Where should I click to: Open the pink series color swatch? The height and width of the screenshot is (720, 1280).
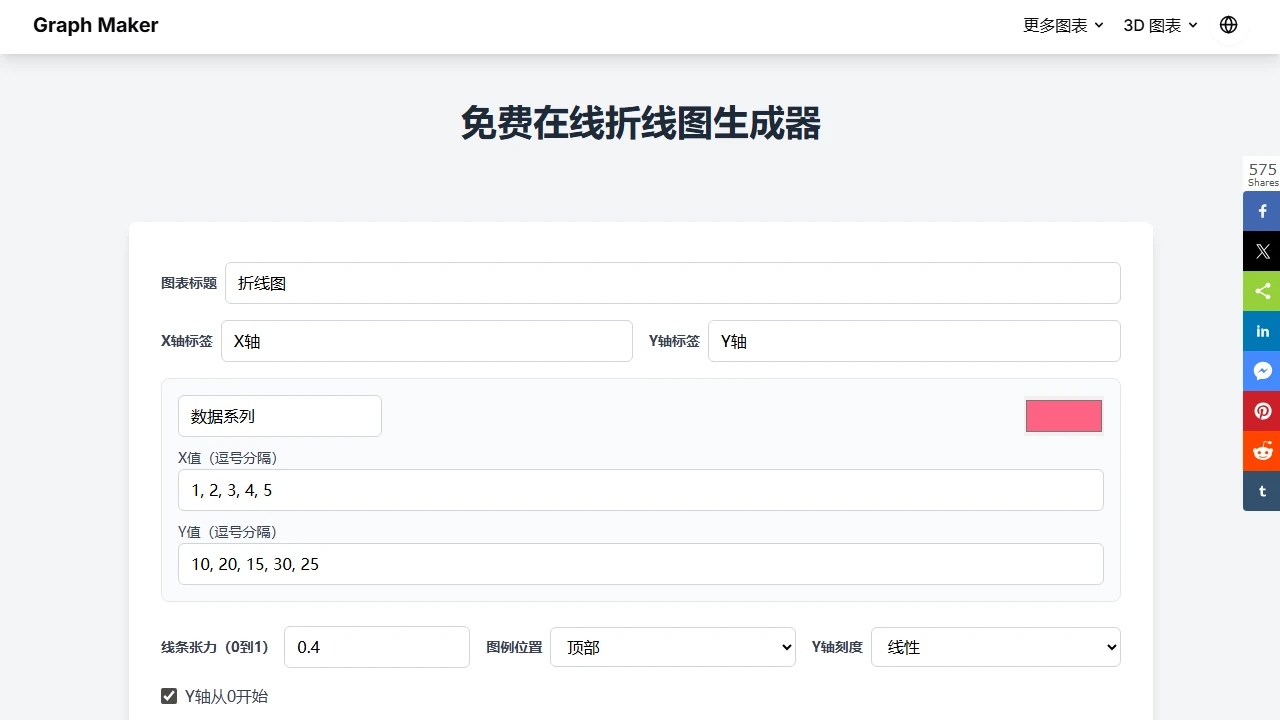(1063, 416)
